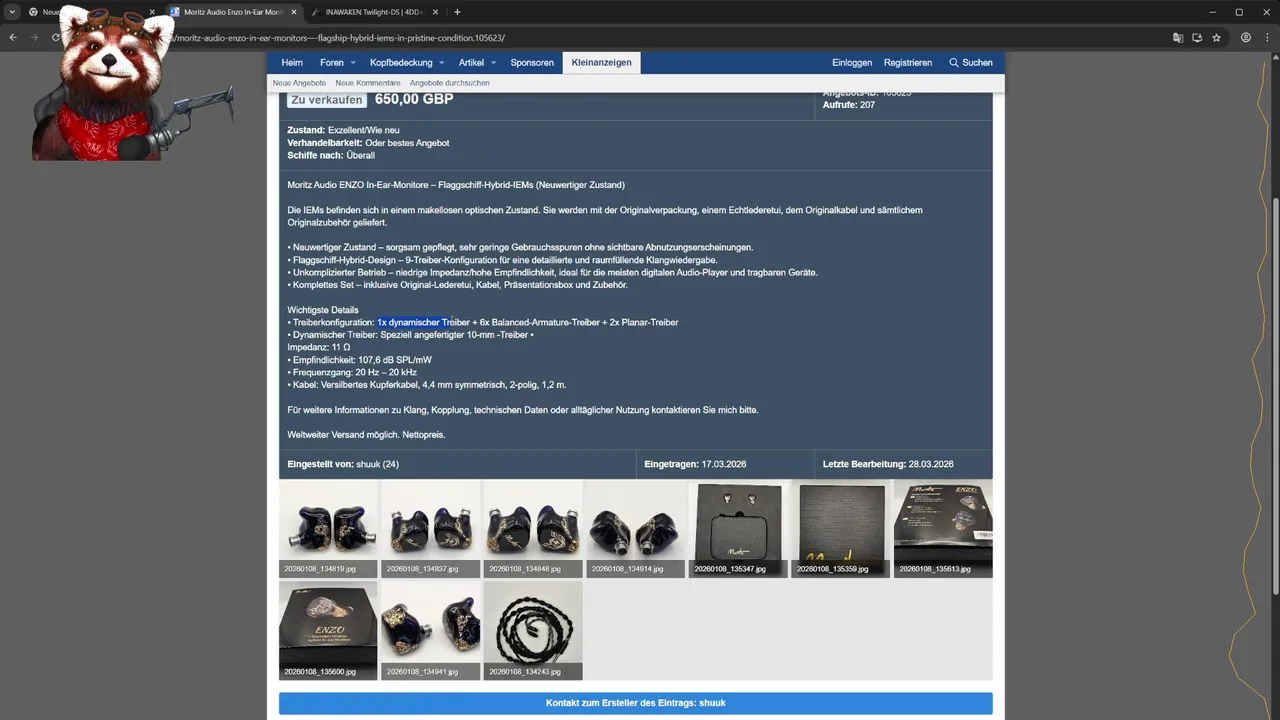This screenshot has width=1280, height=720.
Task: Click the seller name shuuk (24)
Action: 377,464
